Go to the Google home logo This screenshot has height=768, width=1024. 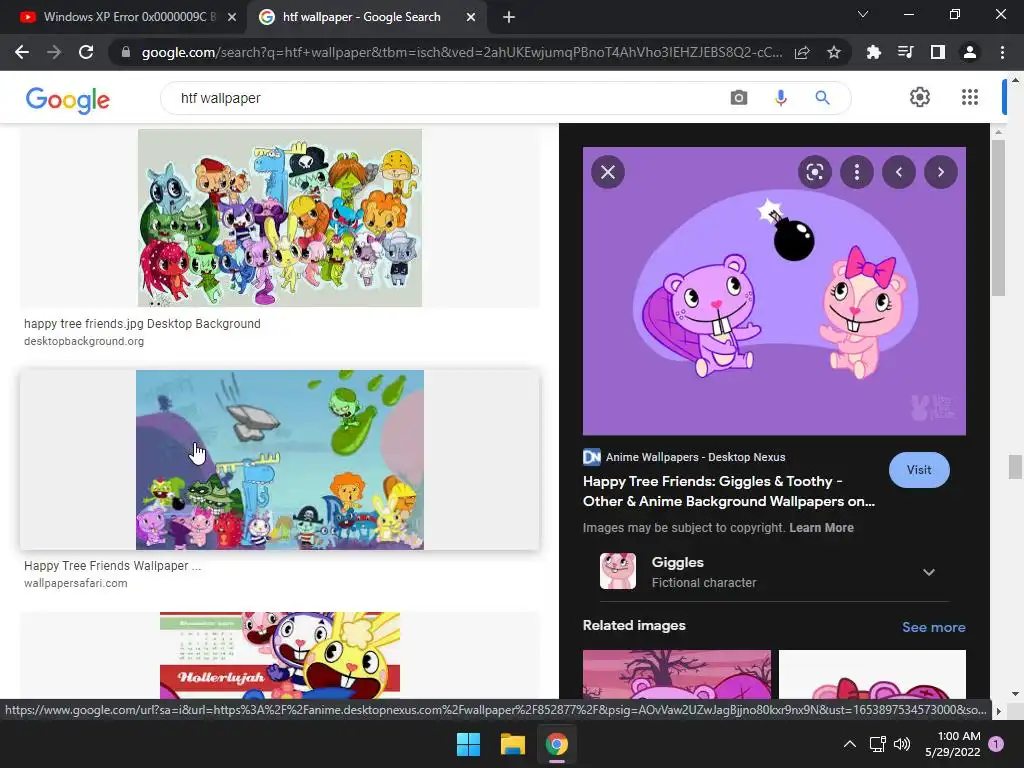pyautogui.click(x=68, y=99)
